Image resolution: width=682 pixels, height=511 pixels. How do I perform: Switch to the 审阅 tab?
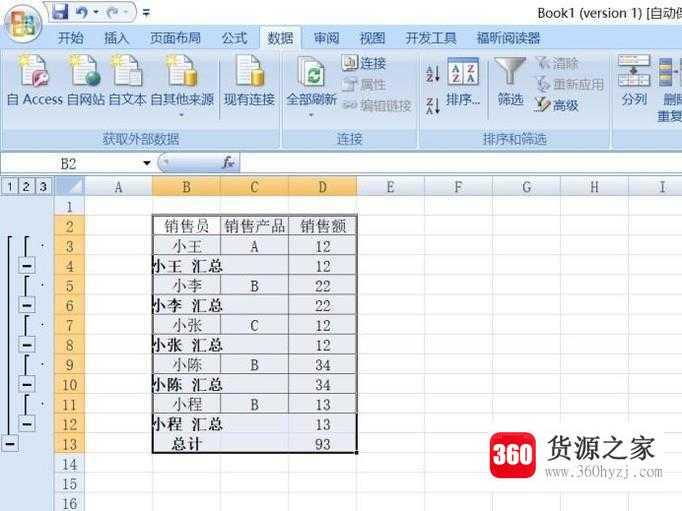click(x=326, y=39)
